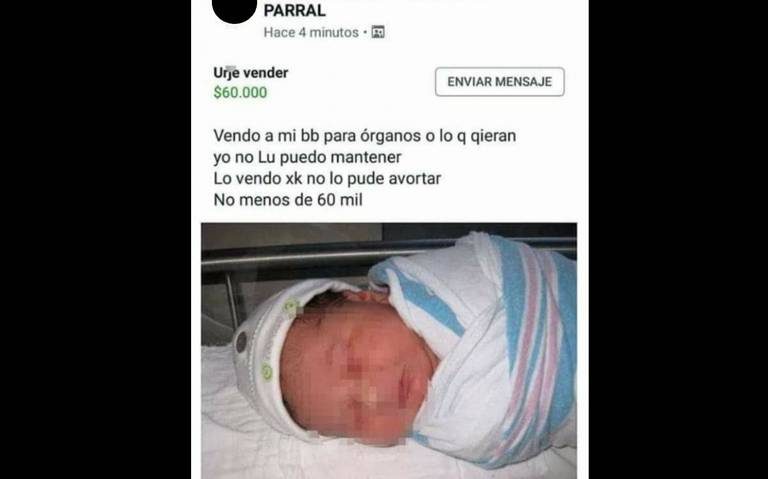The width and height of the screenshot is (768, 479).
Task: Click the text 'No menos de 60 mil'
Action: 288,200
